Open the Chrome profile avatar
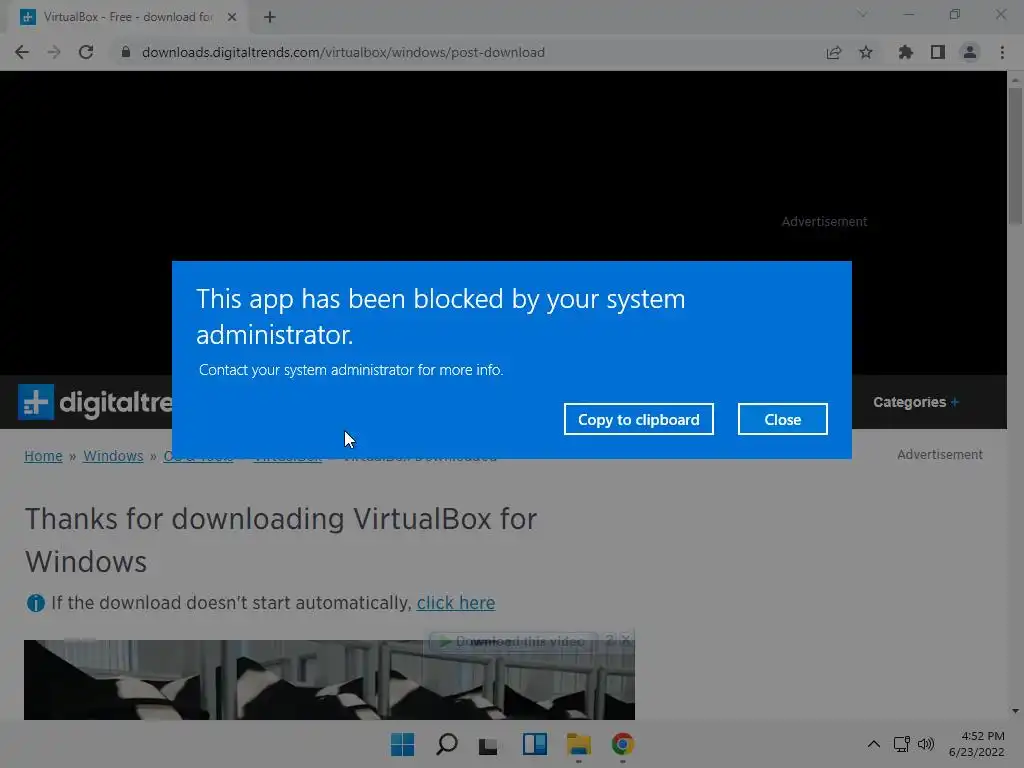1024x768 pixels. pyautogui.click(x=970, y=52)
